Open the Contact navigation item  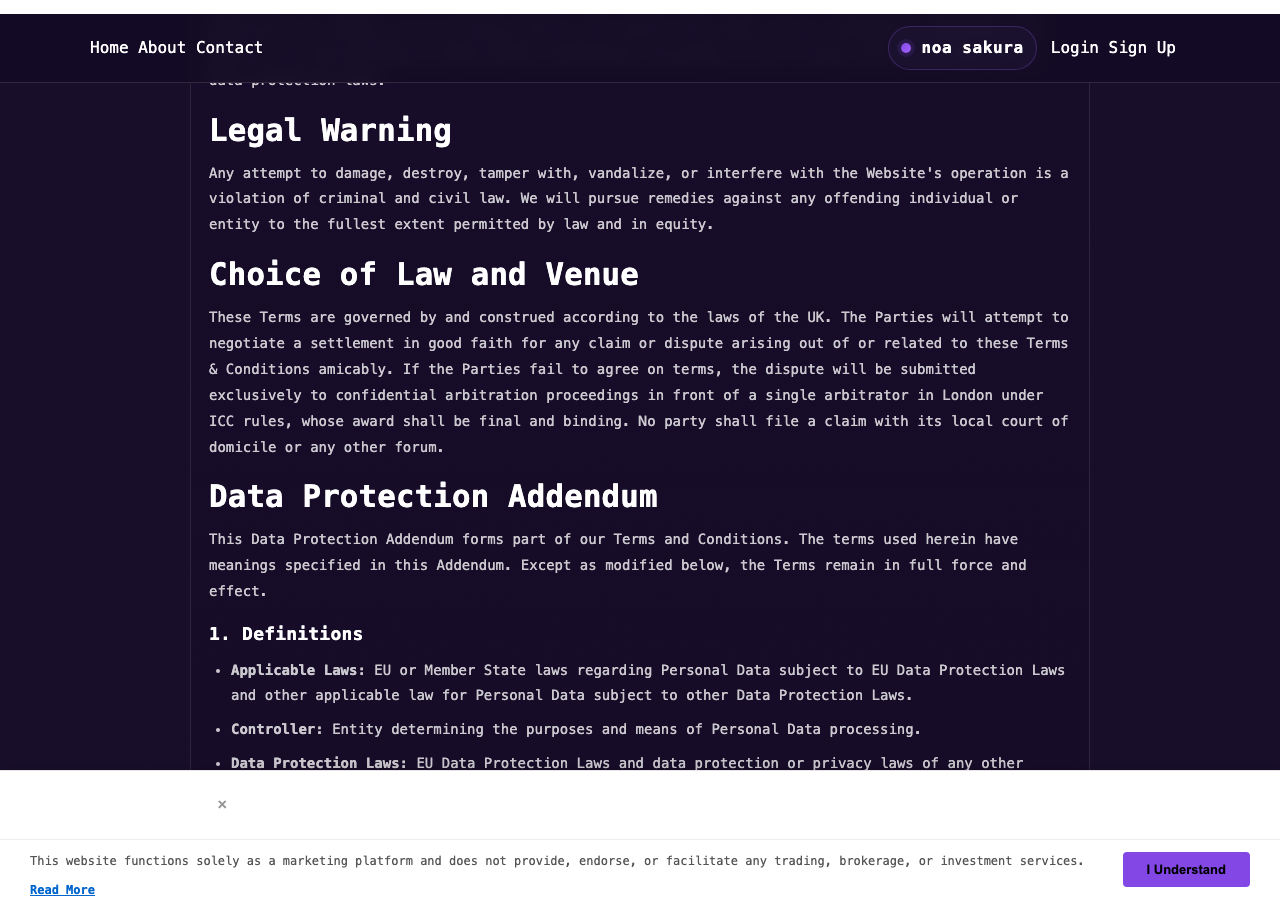(229, 48)
